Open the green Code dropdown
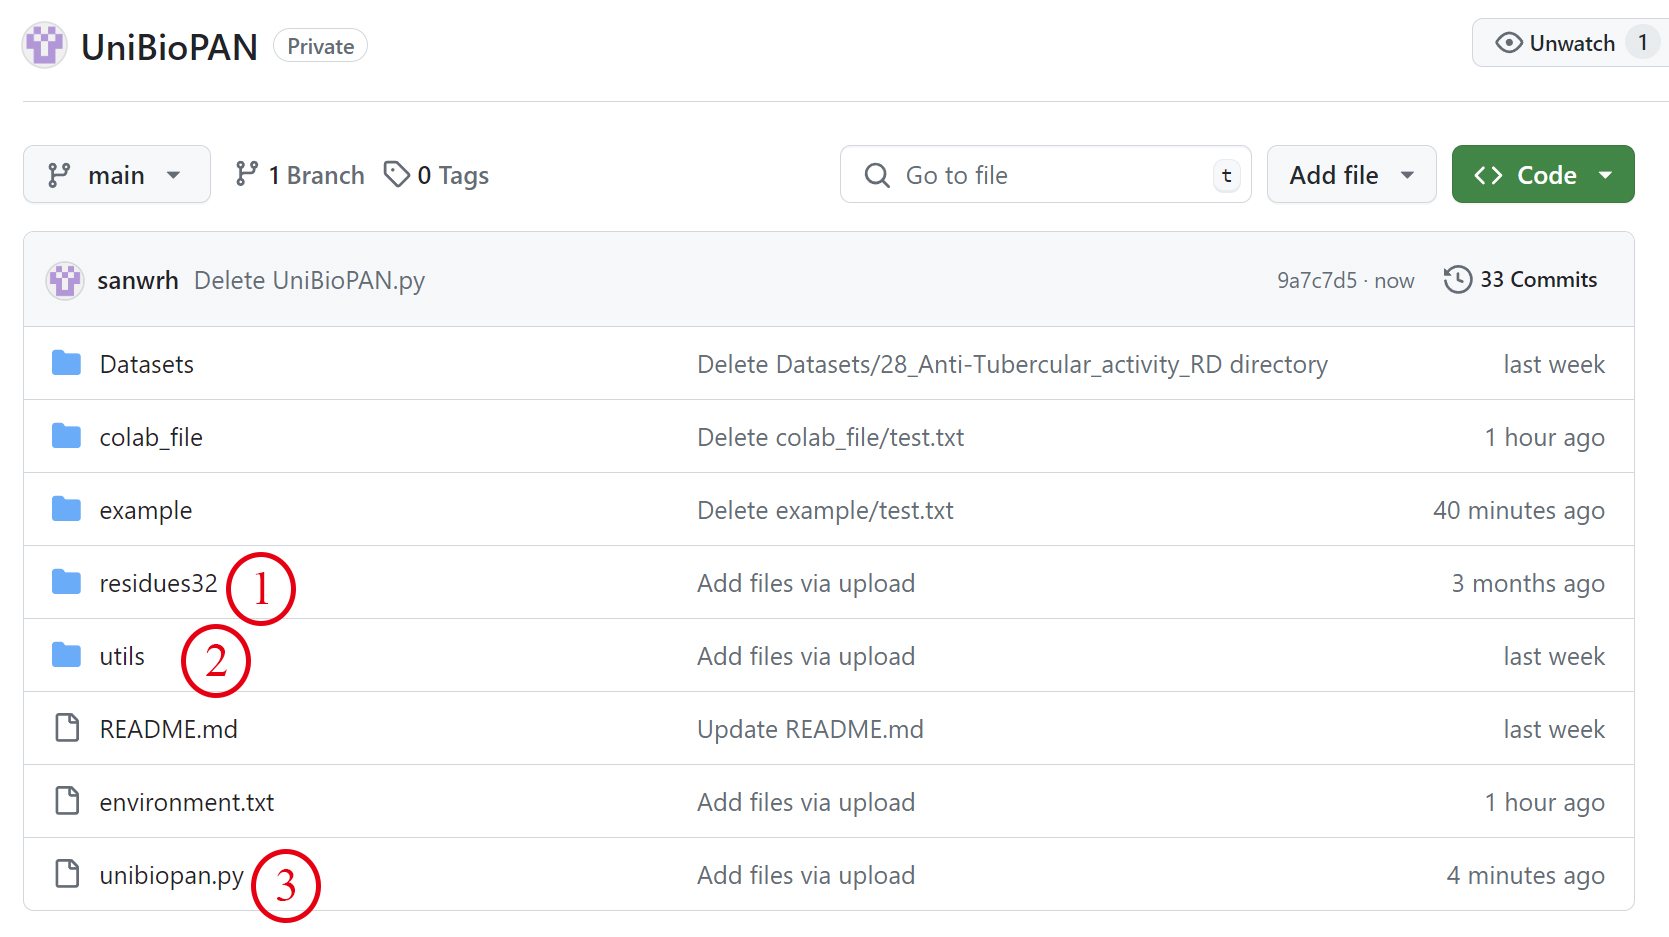 pyautogui.click(x=1542, y=175)
